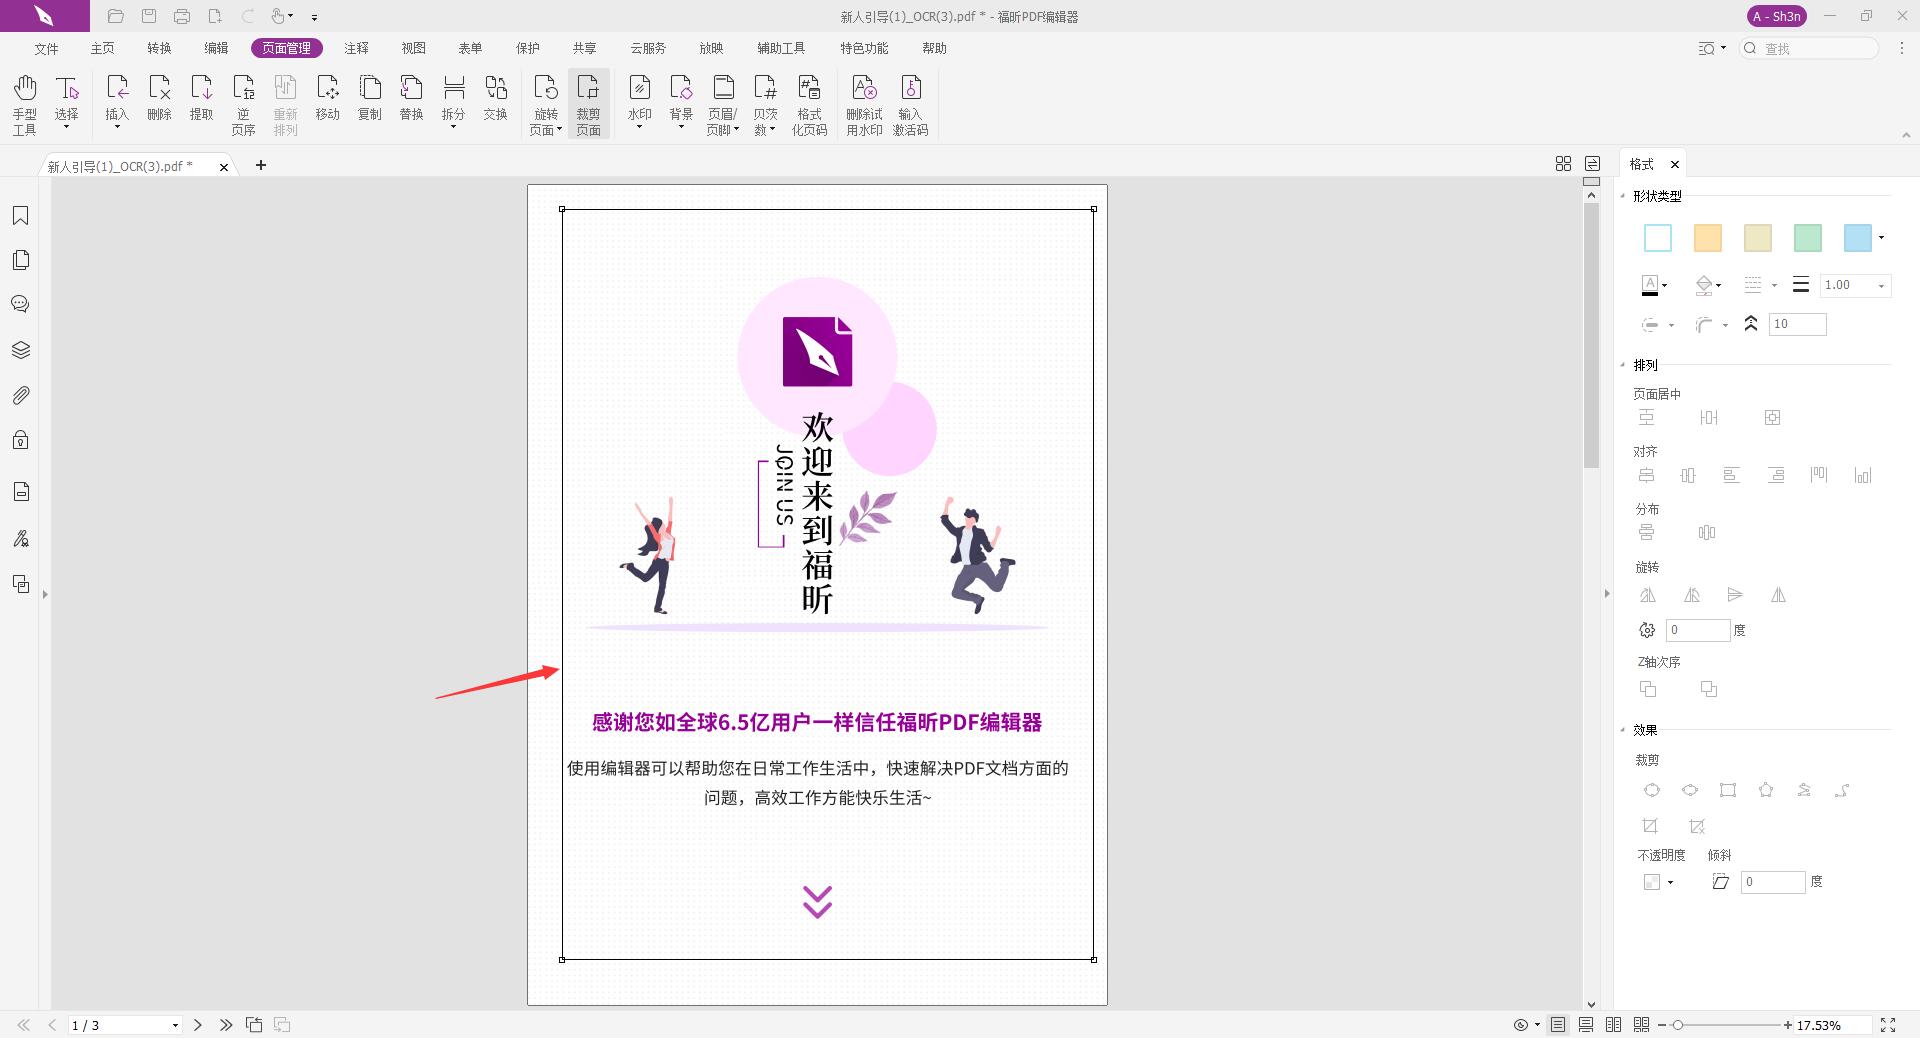Click the 提取 (Extract pages) tool
The height and width of the screenshot is (1038, 1920).
point(202,100)
